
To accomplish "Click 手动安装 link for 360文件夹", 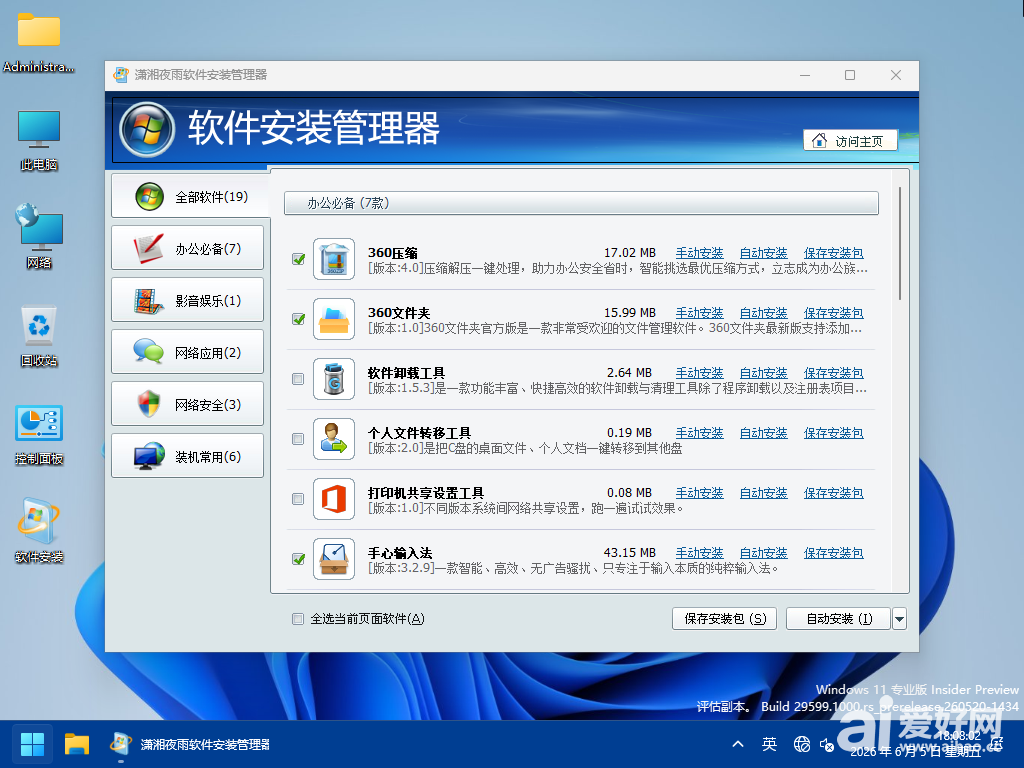I will 699,313.
